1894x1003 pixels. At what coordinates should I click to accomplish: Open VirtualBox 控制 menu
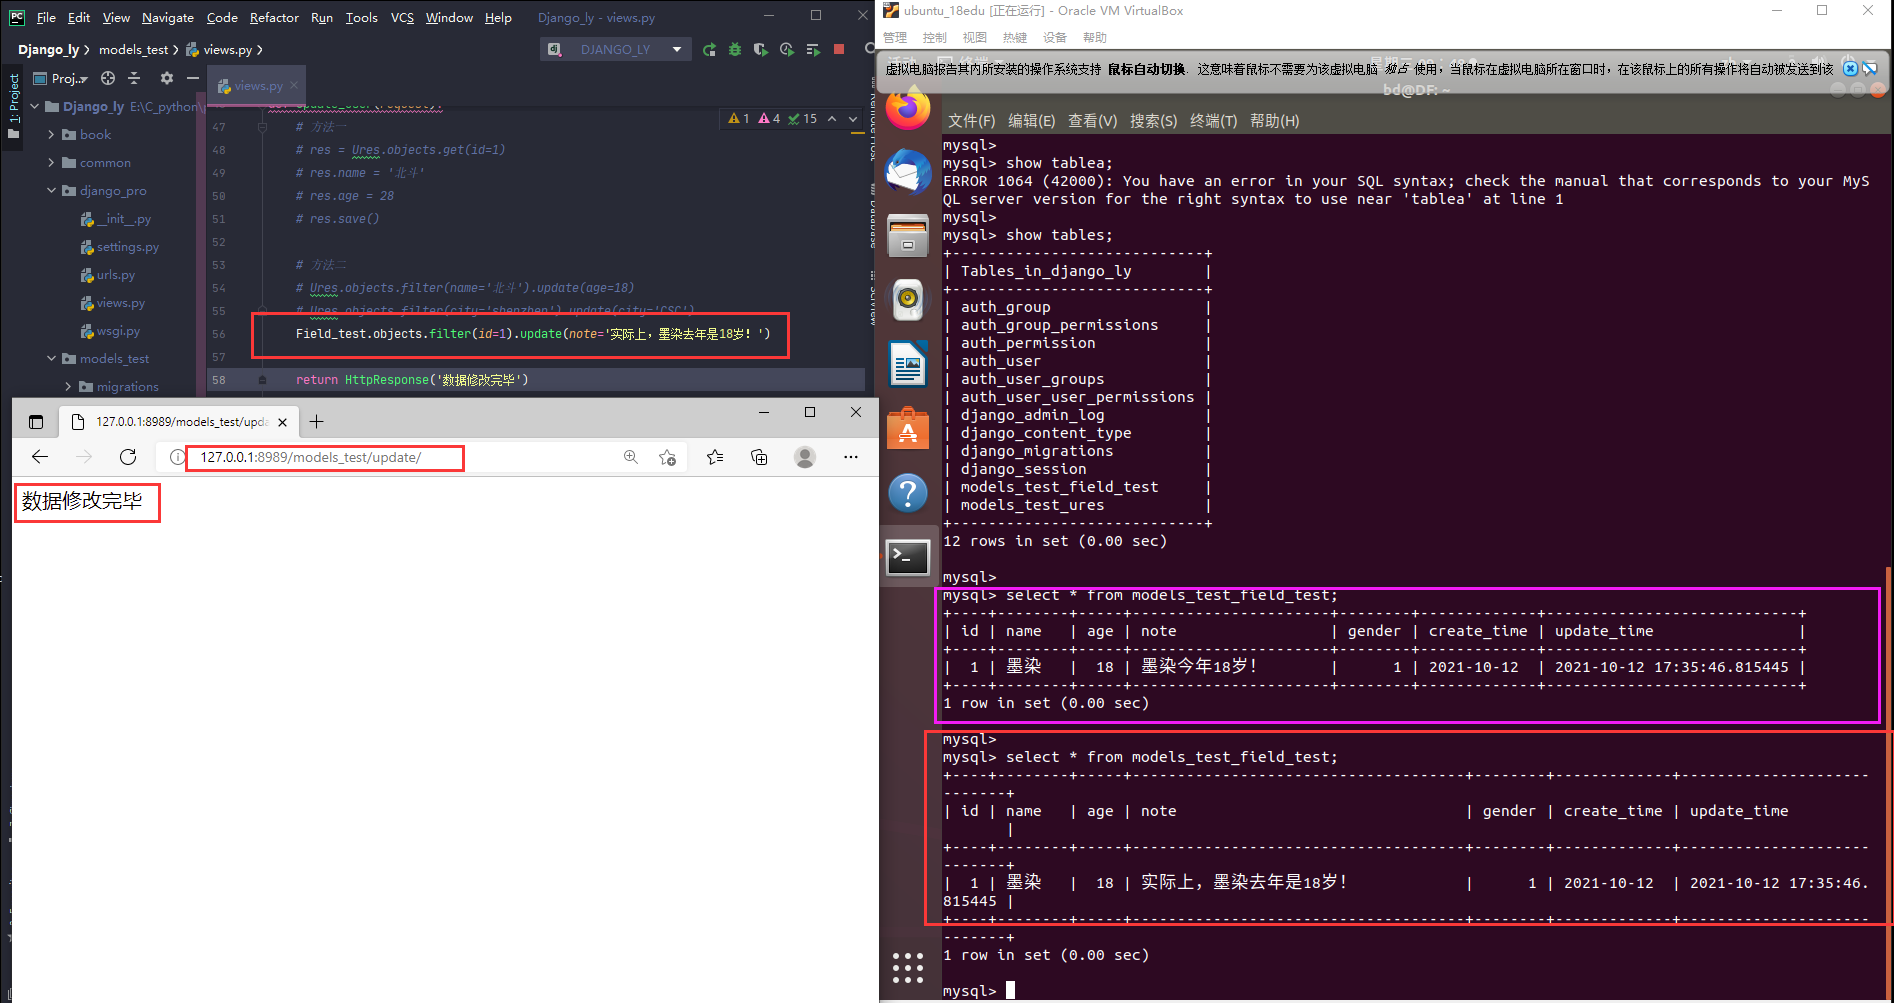click(935, 37)
